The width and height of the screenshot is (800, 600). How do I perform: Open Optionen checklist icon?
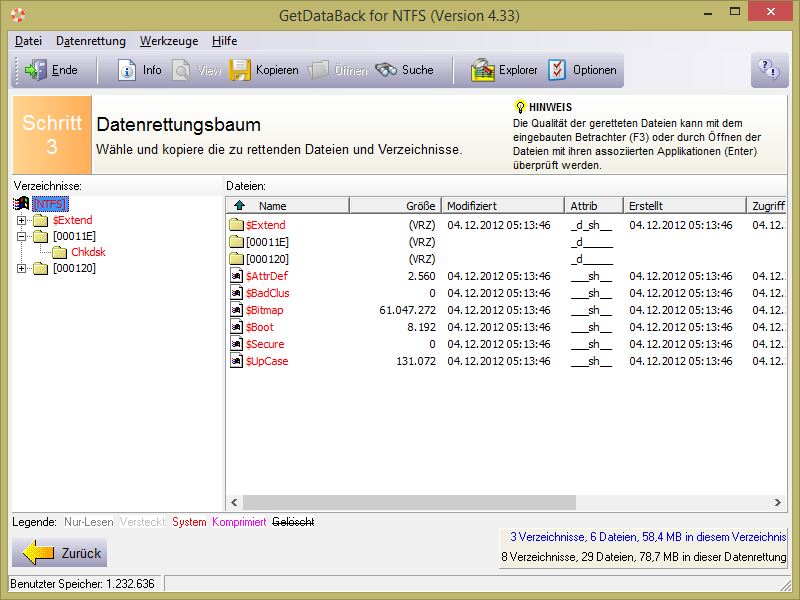point(557,70)
